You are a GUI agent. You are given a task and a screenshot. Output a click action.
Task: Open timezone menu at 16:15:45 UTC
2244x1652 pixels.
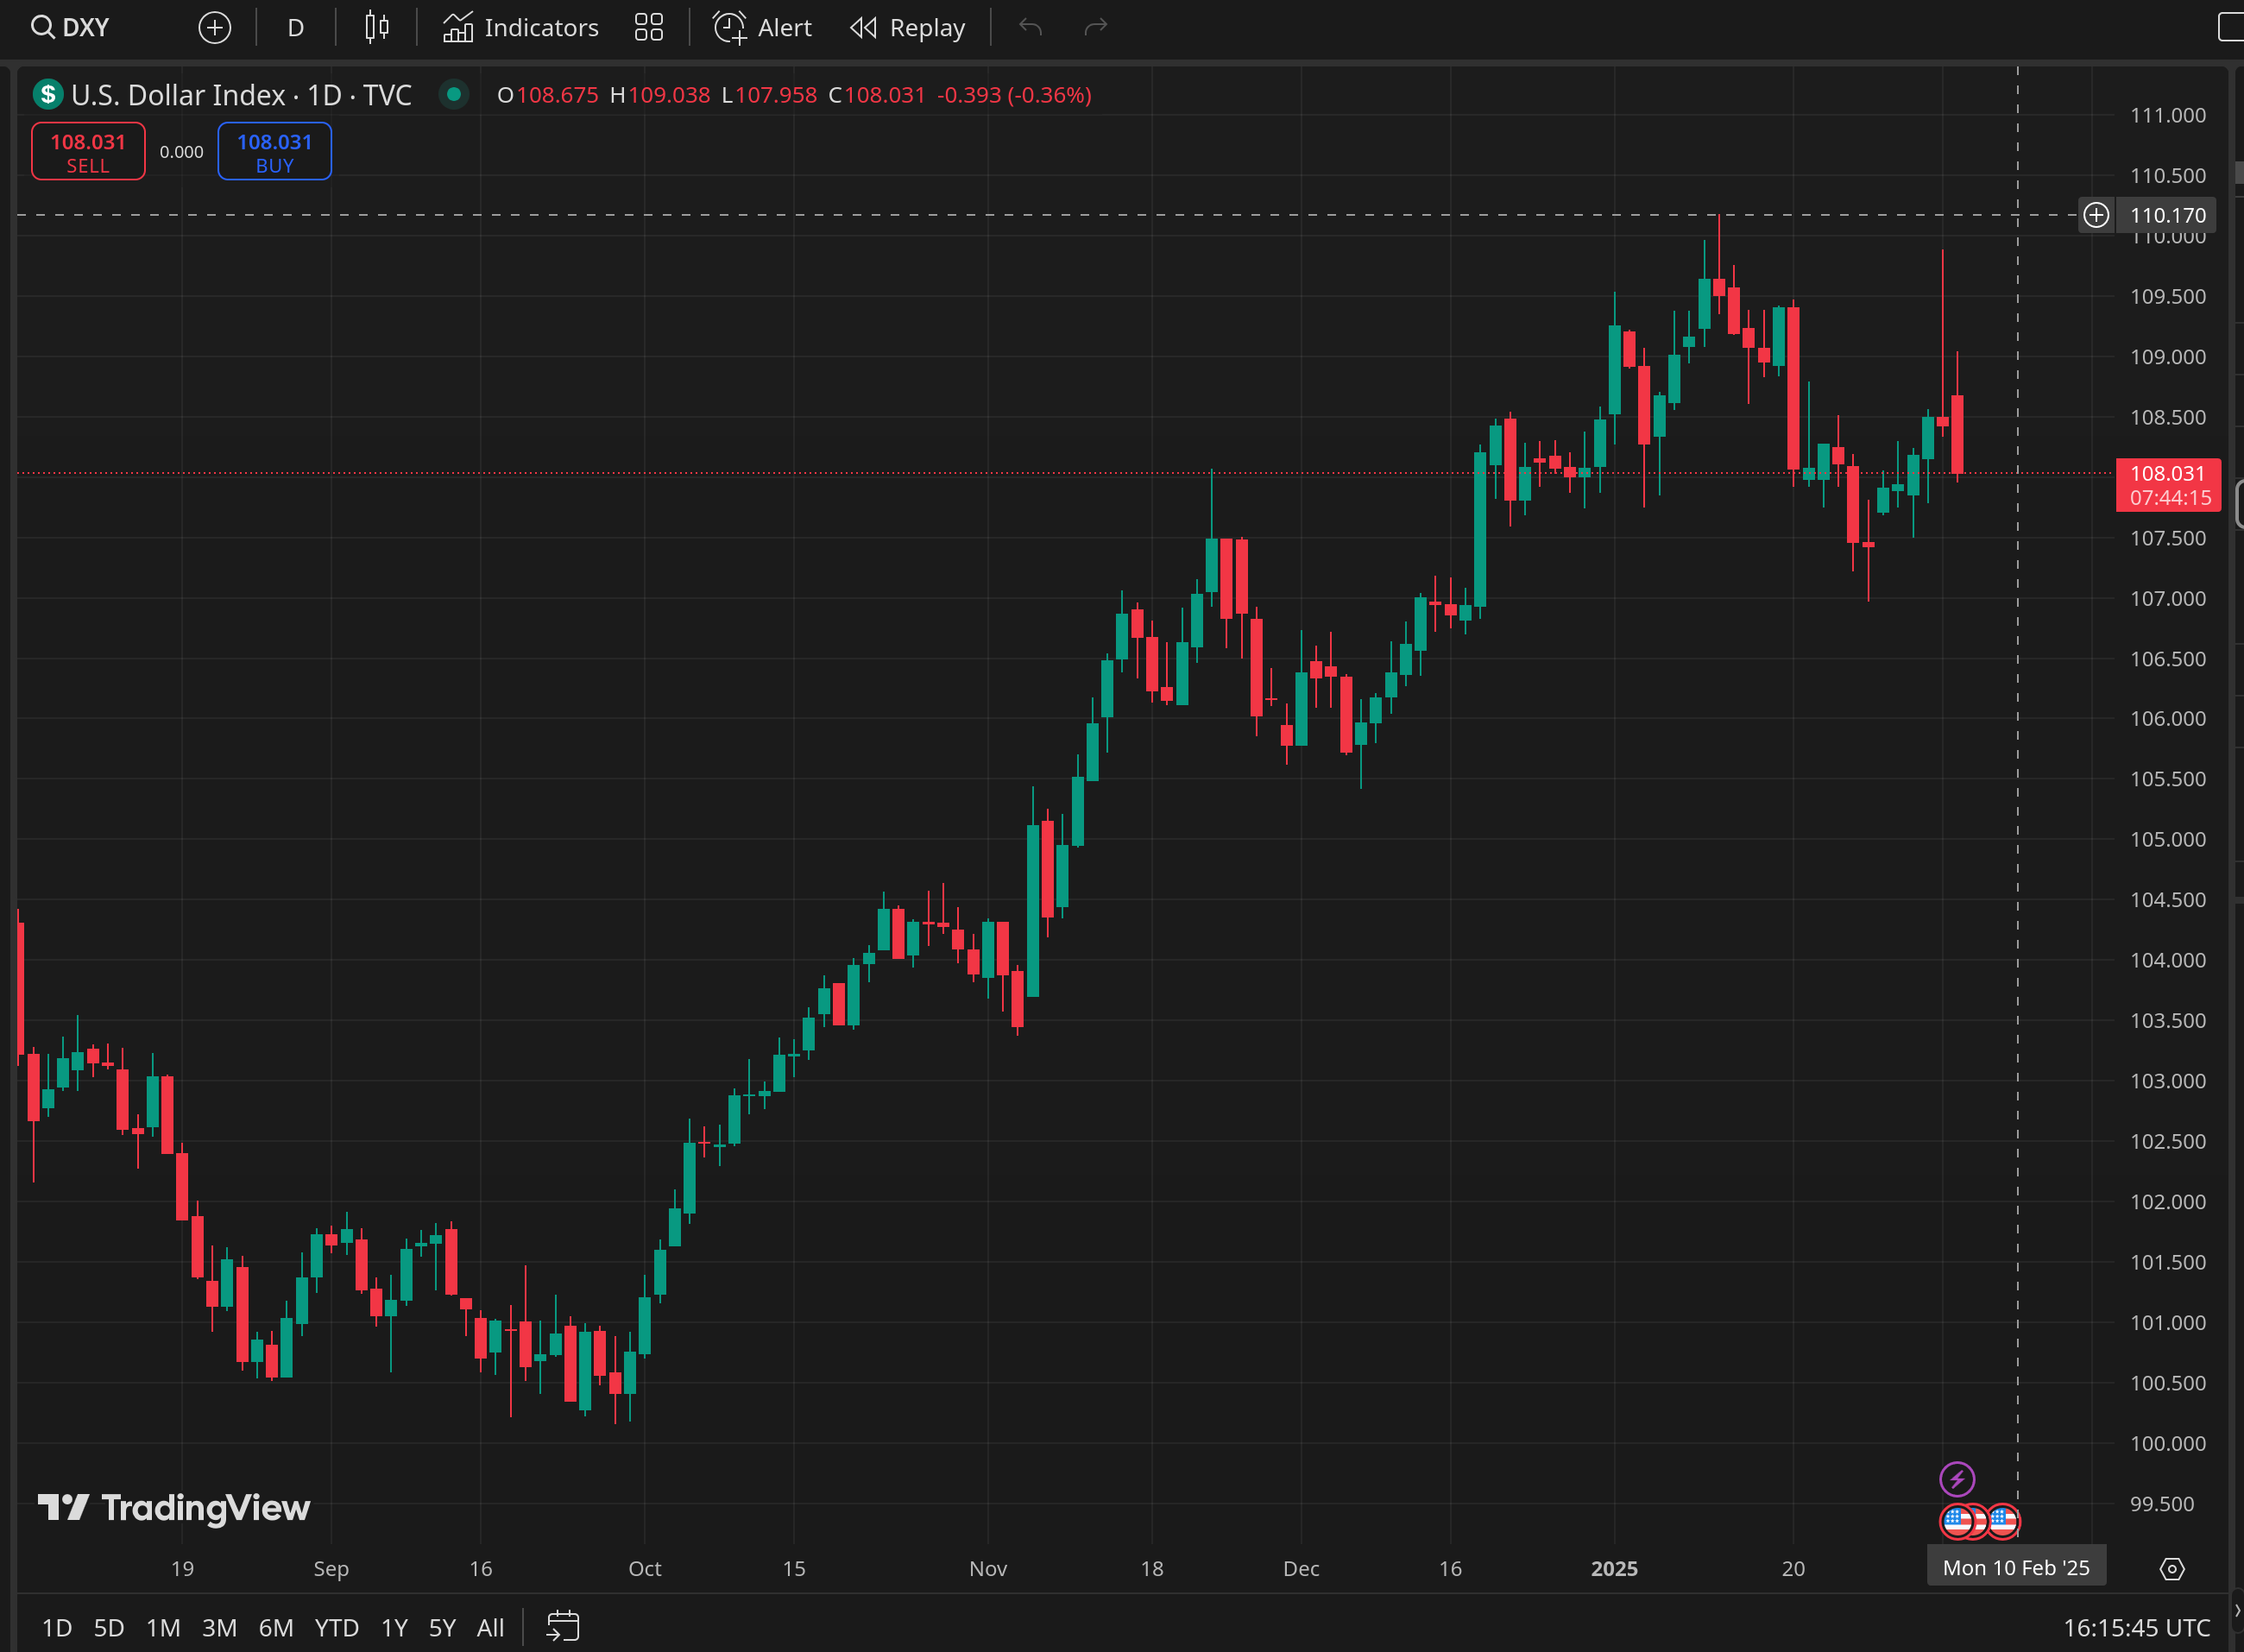(2136, 1628)
